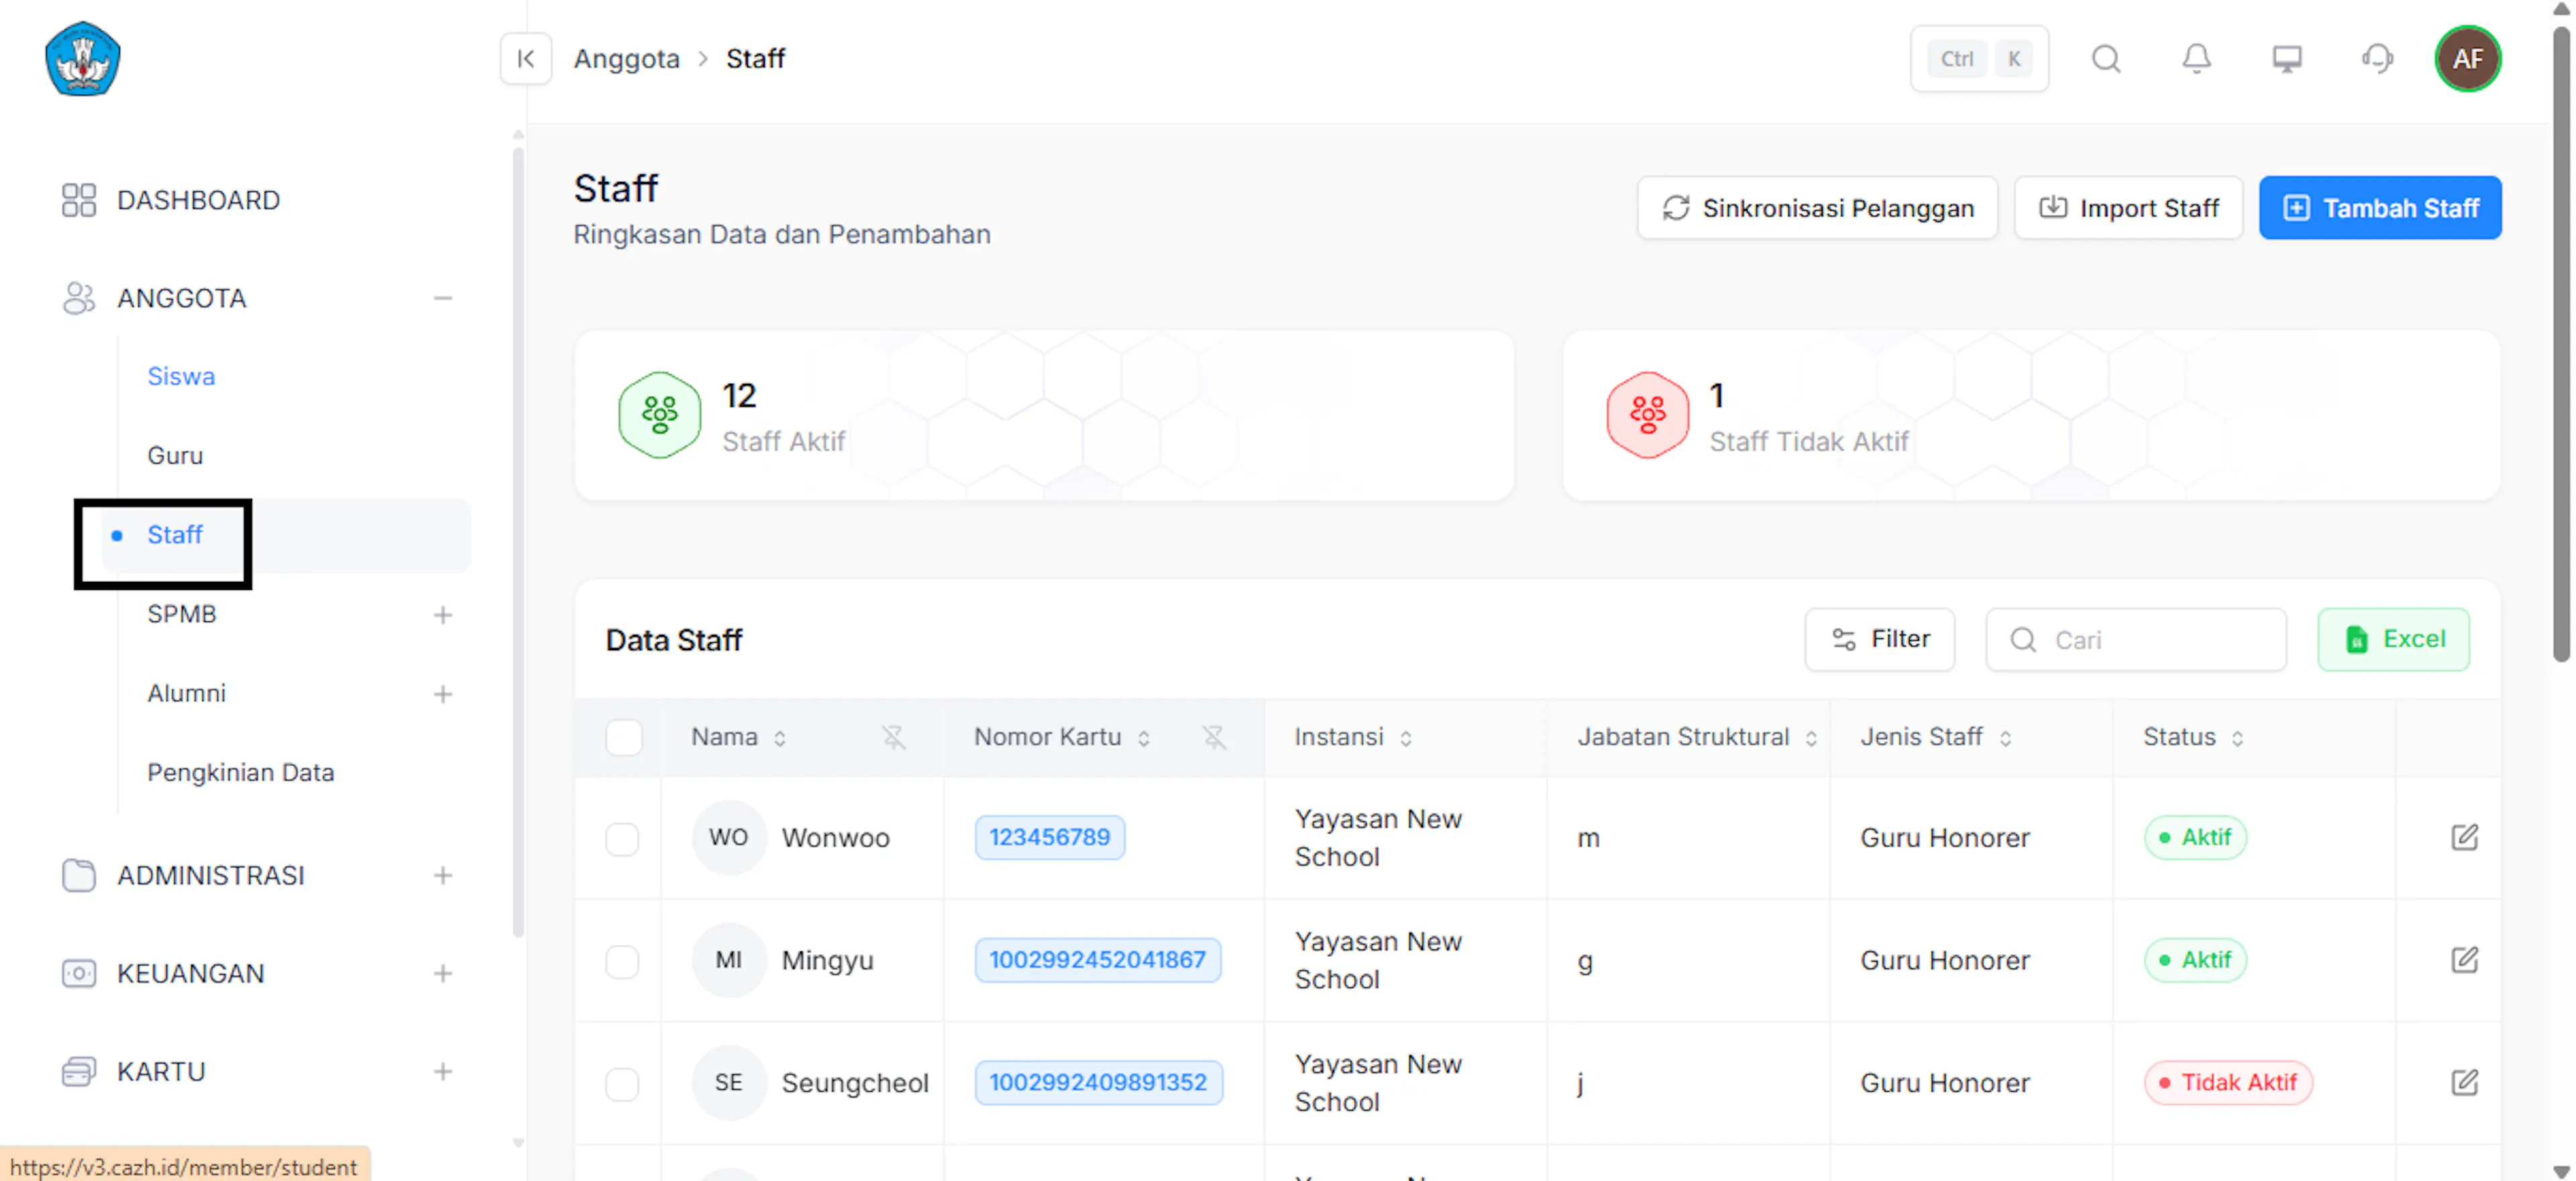Image resolution: width=2576 pixels, height=1181 pixels.
Task: Tick the checkbox for Mingyu
Action: click(622, 961)
